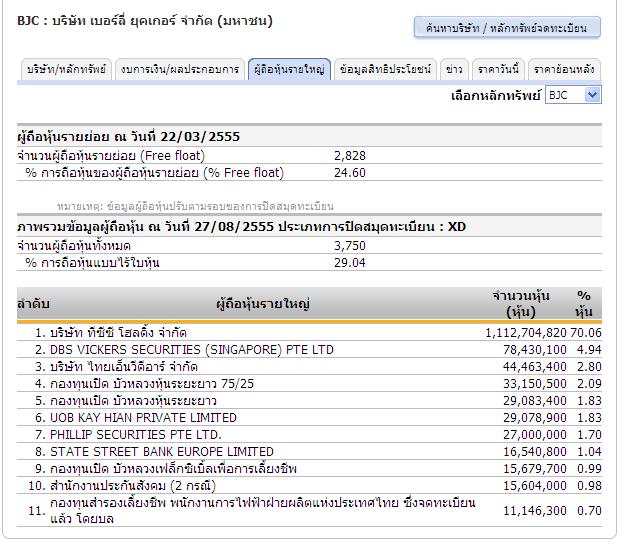The image size is (640, 543).
Task: Switch to the งบการเงิน/ผลประกอบการ tab
Action: coord(180,69)
